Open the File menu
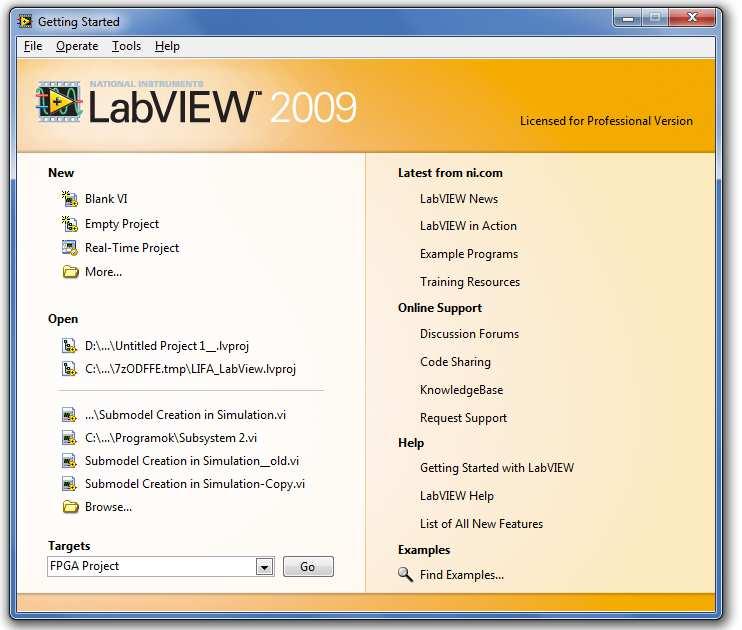The image size is (742, 630). click(33, 46)
